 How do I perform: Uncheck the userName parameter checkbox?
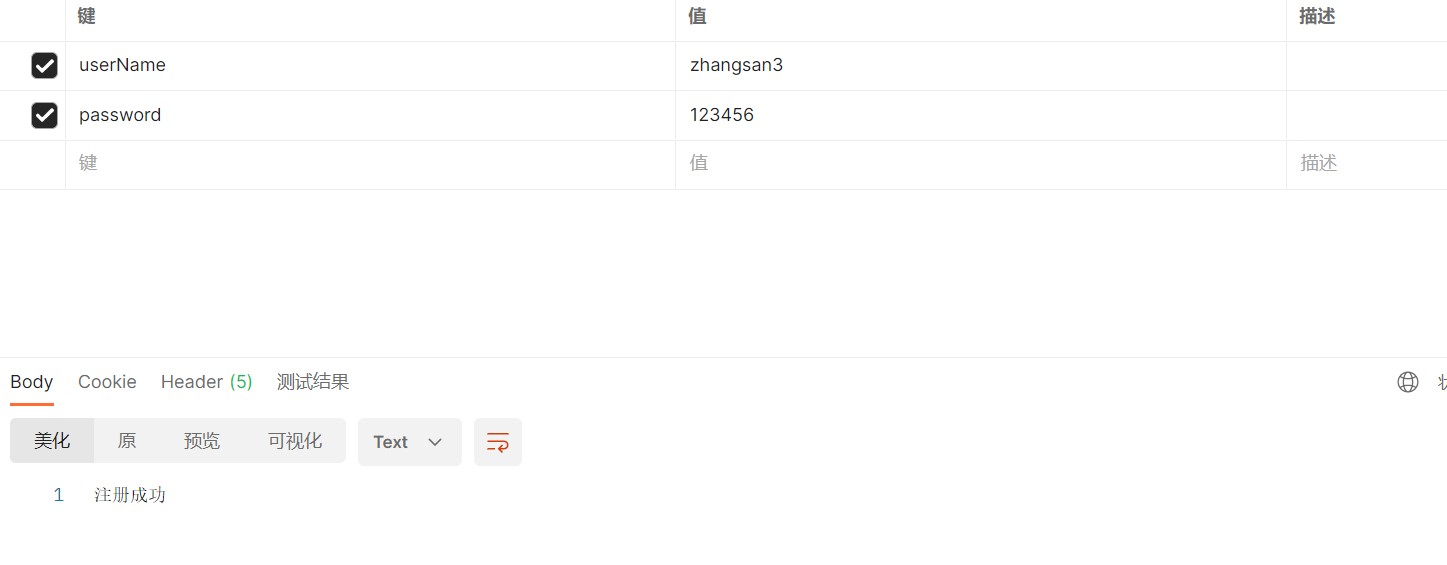coord(44,66)
